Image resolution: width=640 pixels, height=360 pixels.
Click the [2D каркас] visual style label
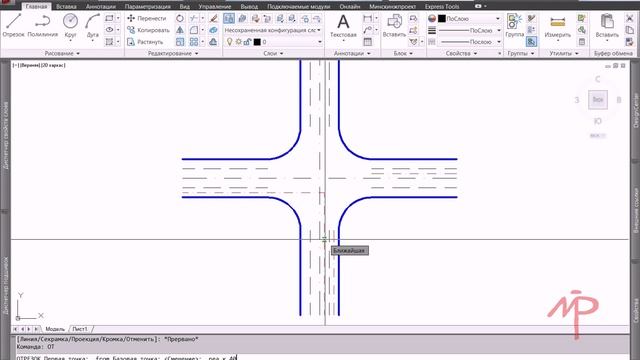[52, 65]
